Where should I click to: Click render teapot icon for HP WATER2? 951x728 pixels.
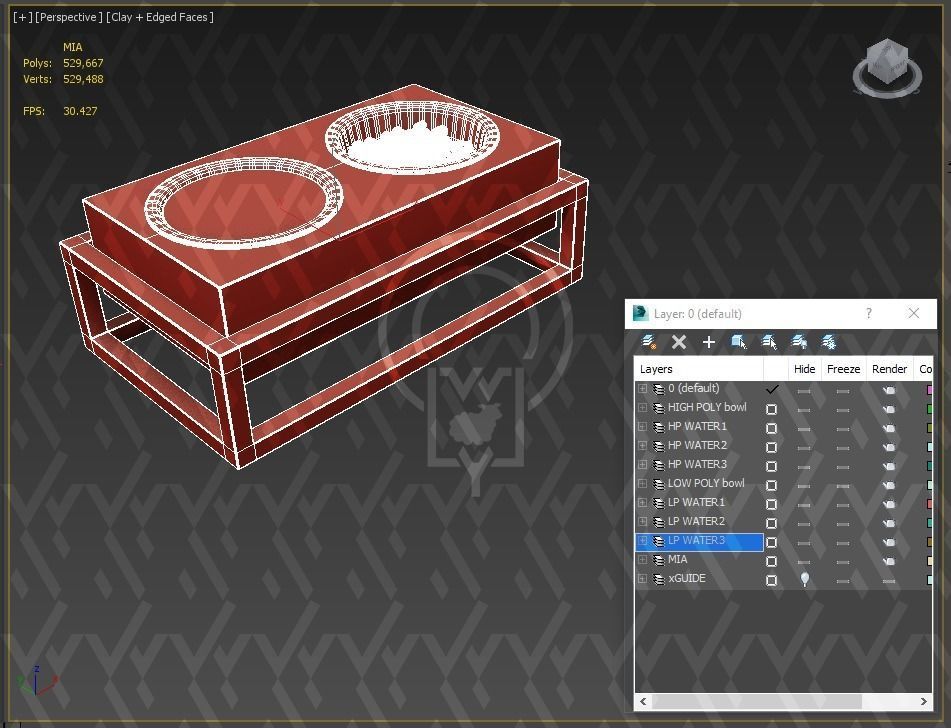click(x=889, y=447)
